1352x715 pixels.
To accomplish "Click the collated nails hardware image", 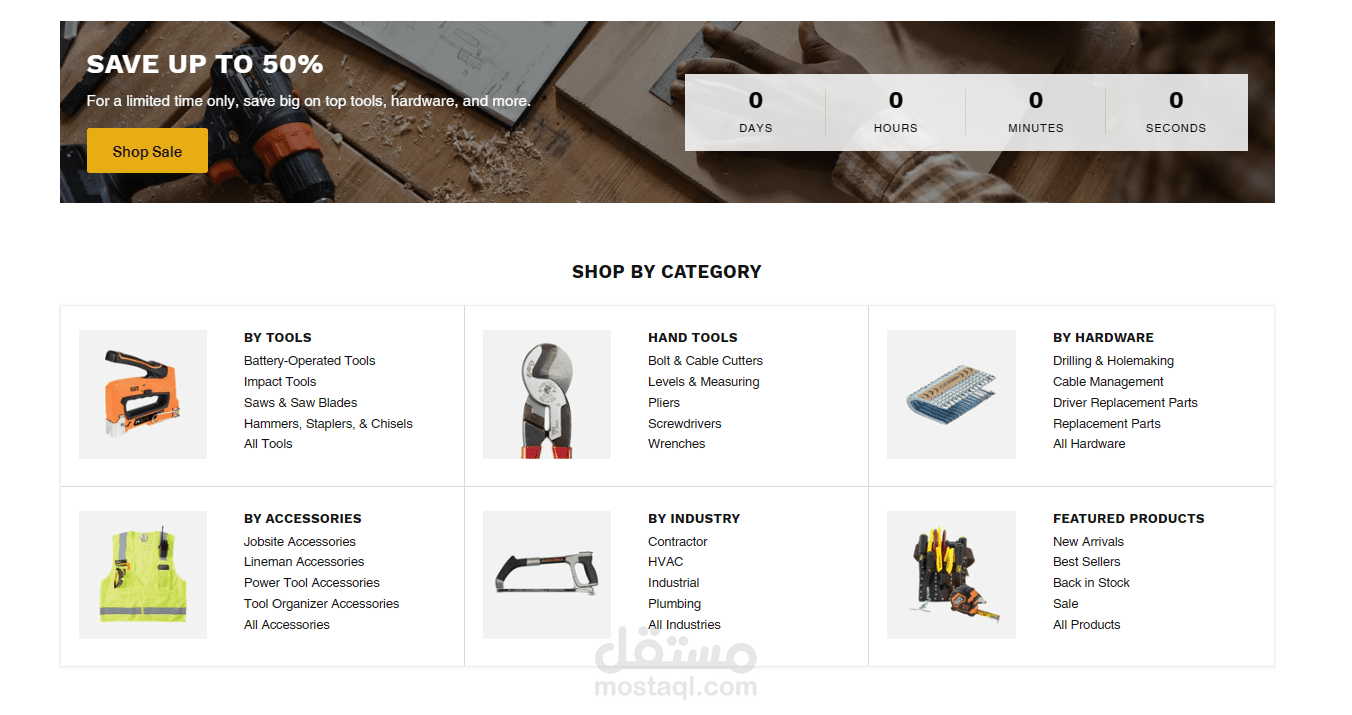I will [951, 394].
